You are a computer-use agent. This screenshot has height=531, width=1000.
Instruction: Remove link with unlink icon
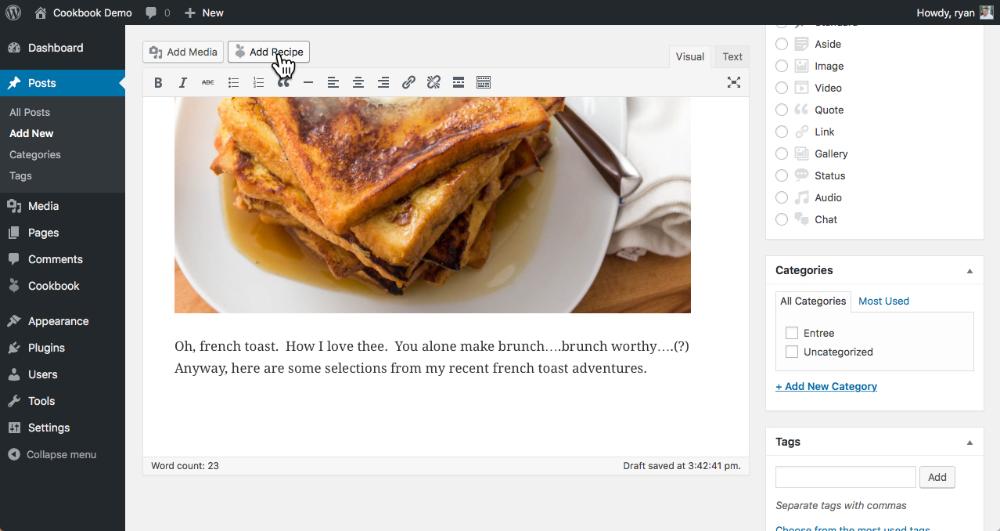tap(434, 82)
